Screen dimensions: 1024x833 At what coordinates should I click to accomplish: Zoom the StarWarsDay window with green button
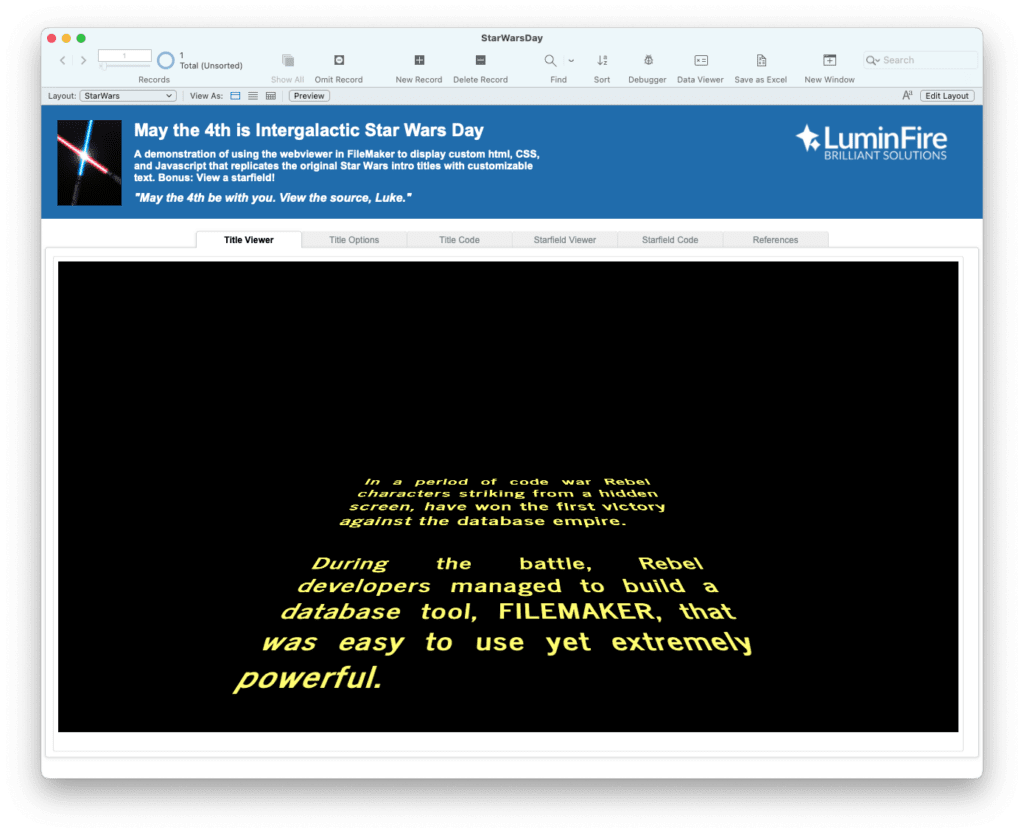click(81, 39)
